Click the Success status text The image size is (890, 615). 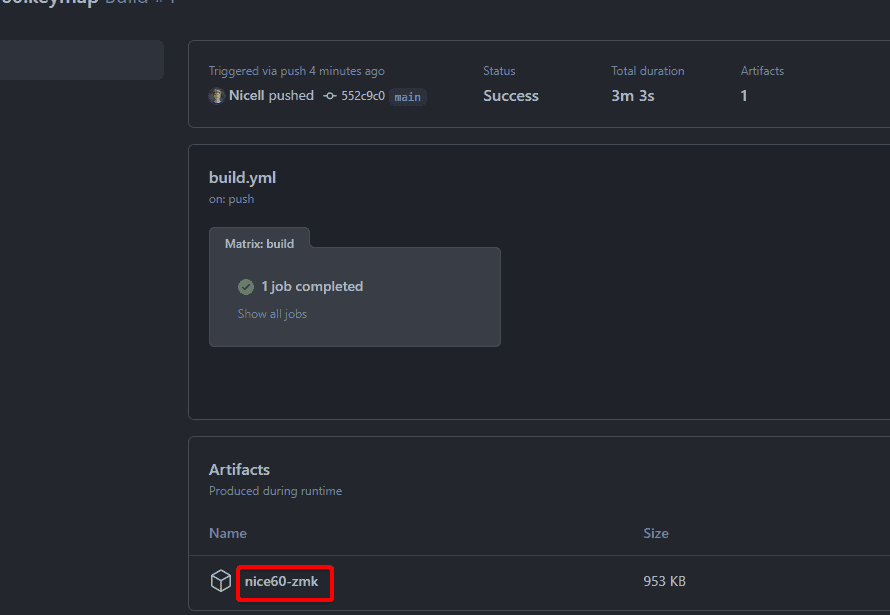[x=511, y=96]
